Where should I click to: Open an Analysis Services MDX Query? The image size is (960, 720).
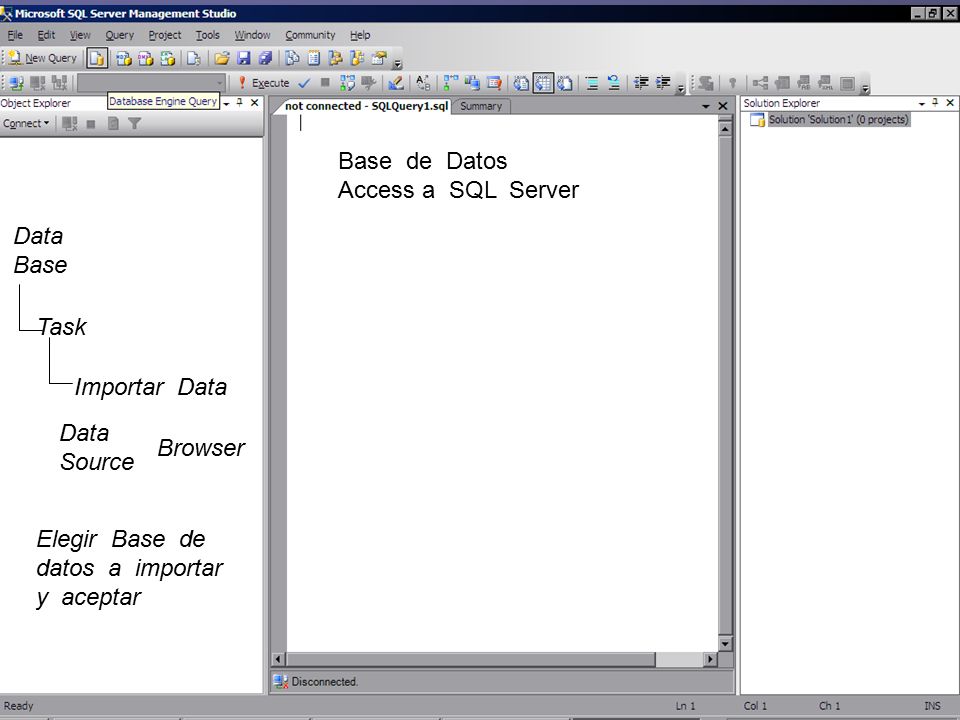point(124,58)
